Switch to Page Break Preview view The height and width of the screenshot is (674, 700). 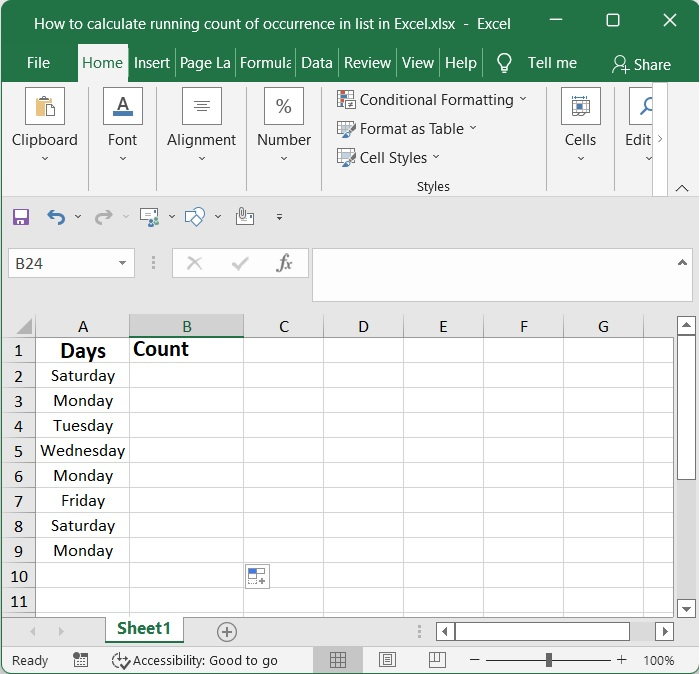coord(435,660)
